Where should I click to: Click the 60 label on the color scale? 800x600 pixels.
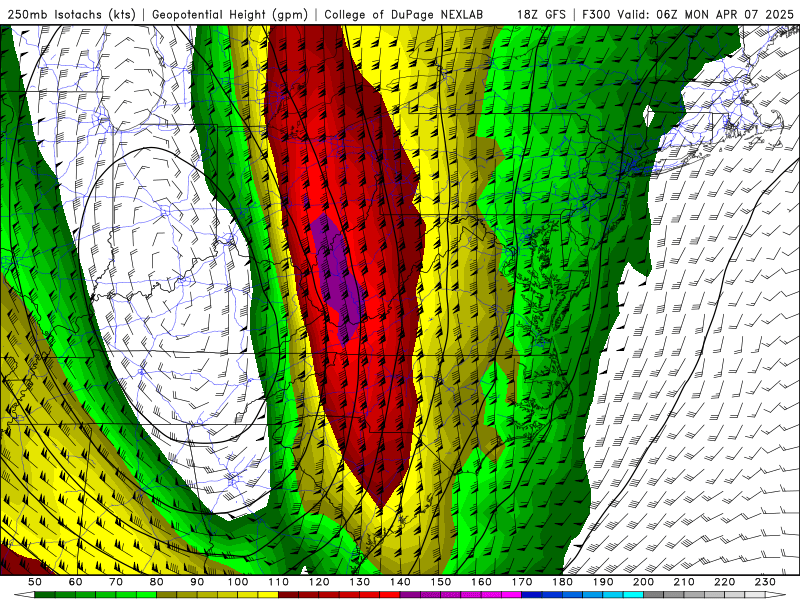[x=76, y=582]
